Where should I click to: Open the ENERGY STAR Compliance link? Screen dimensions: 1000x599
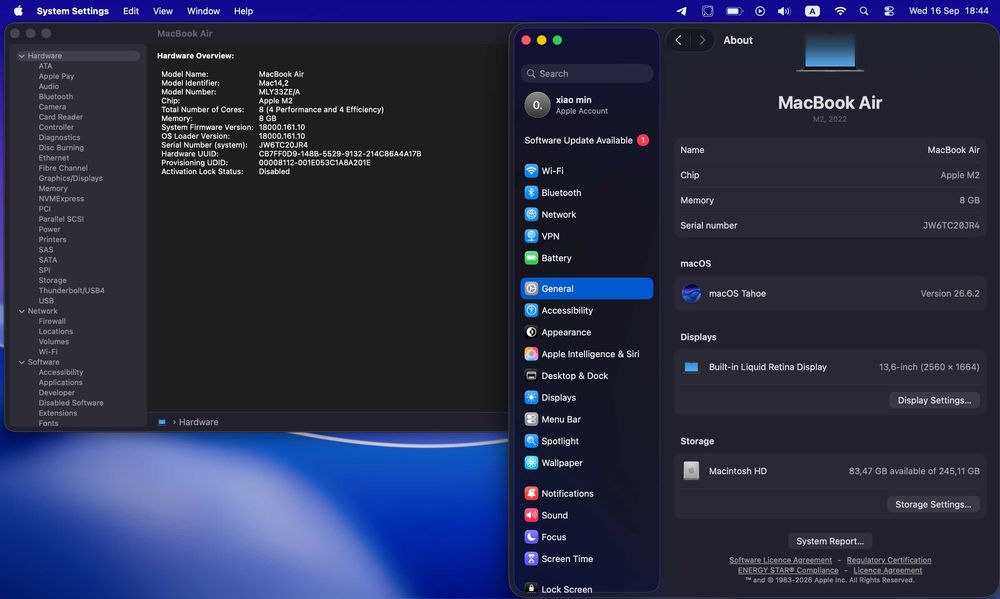788,570
